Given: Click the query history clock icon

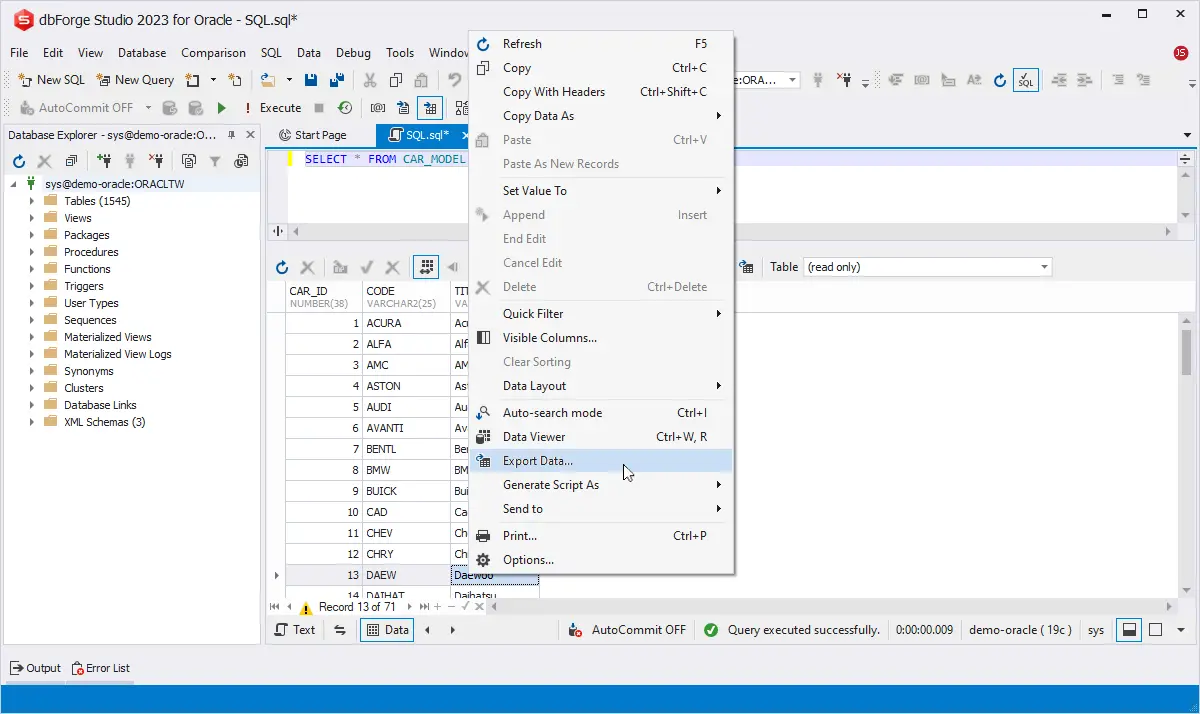Looking at the screenshot, I should pos(345,108).
